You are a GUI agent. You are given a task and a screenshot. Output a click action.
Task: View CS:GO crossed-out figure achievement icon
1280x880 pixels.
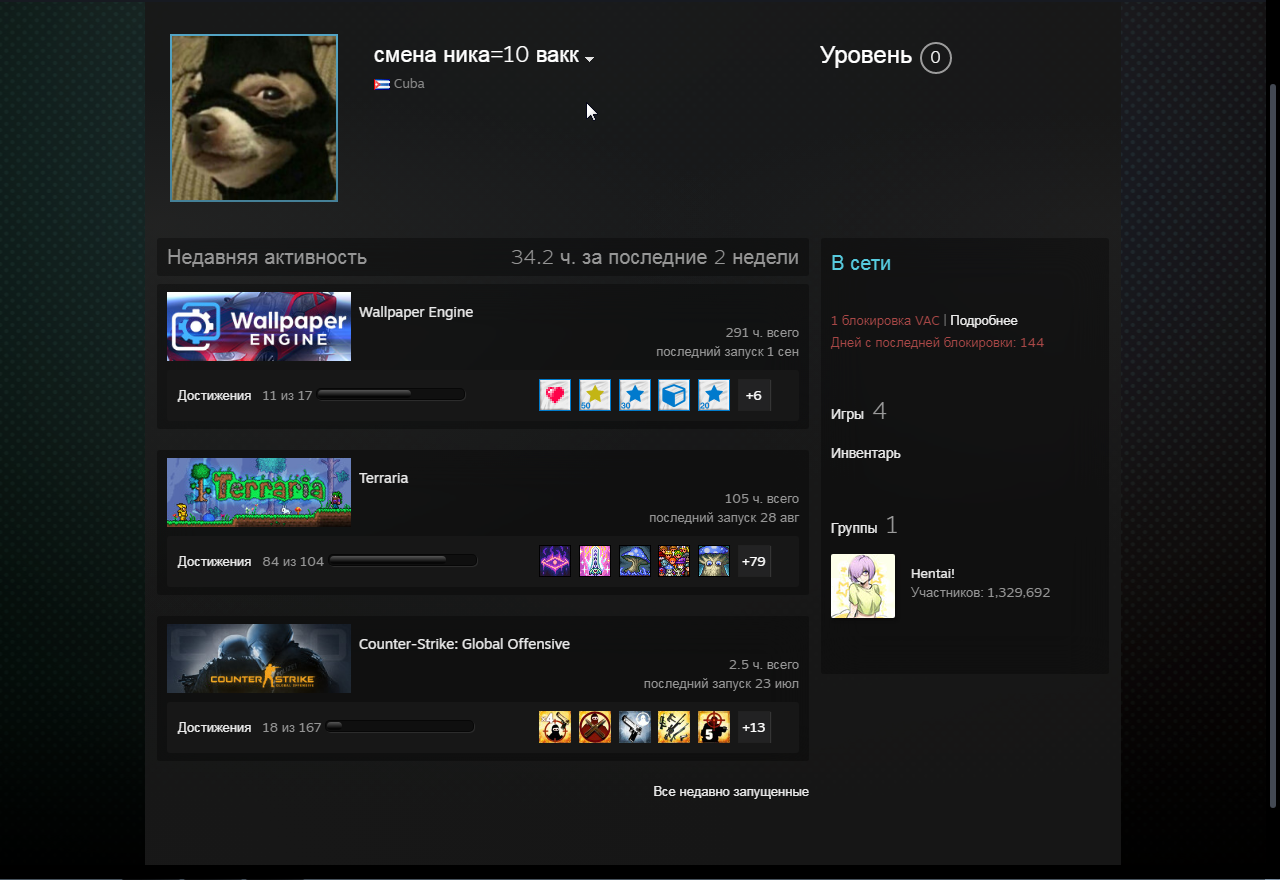click(595, 727)
